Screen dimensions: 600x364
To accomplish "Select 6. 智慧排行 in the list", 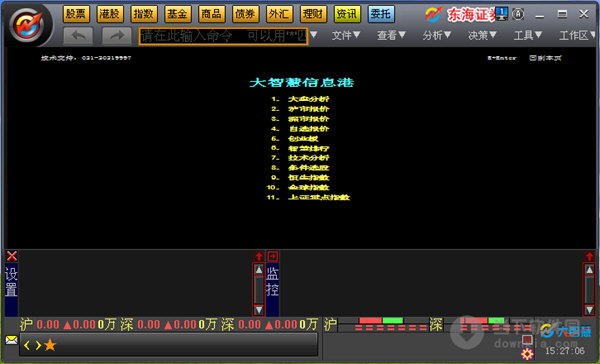I will (300, 148).
